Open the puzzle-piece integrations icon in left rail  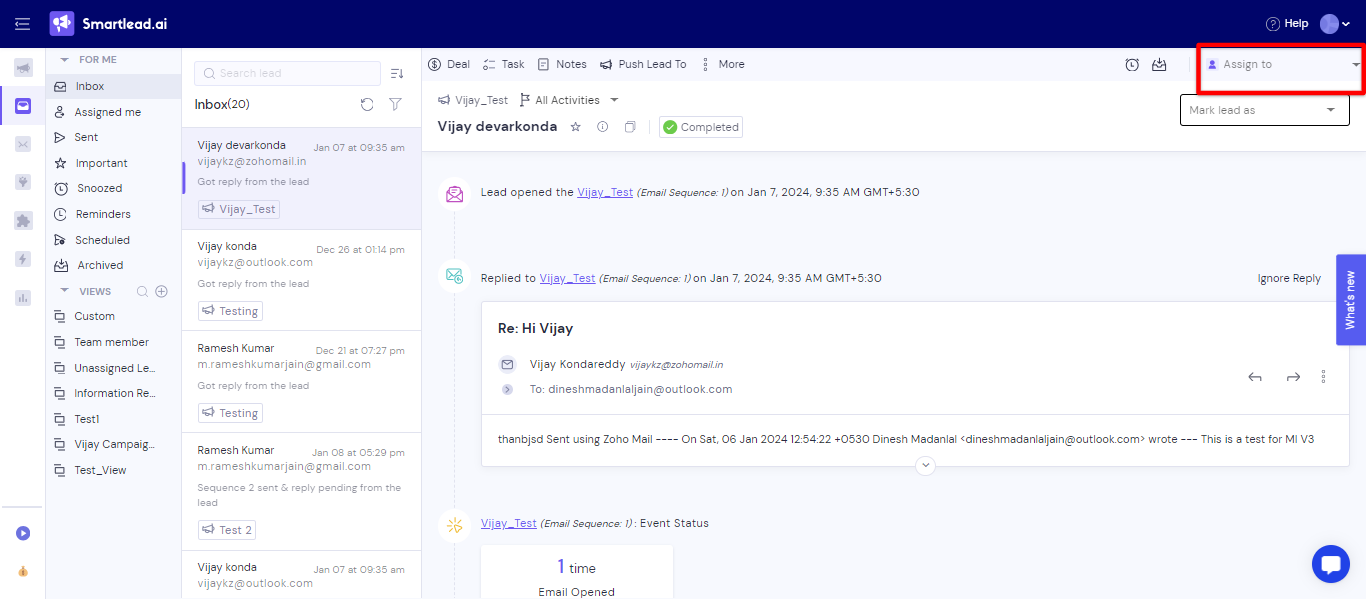22,220
